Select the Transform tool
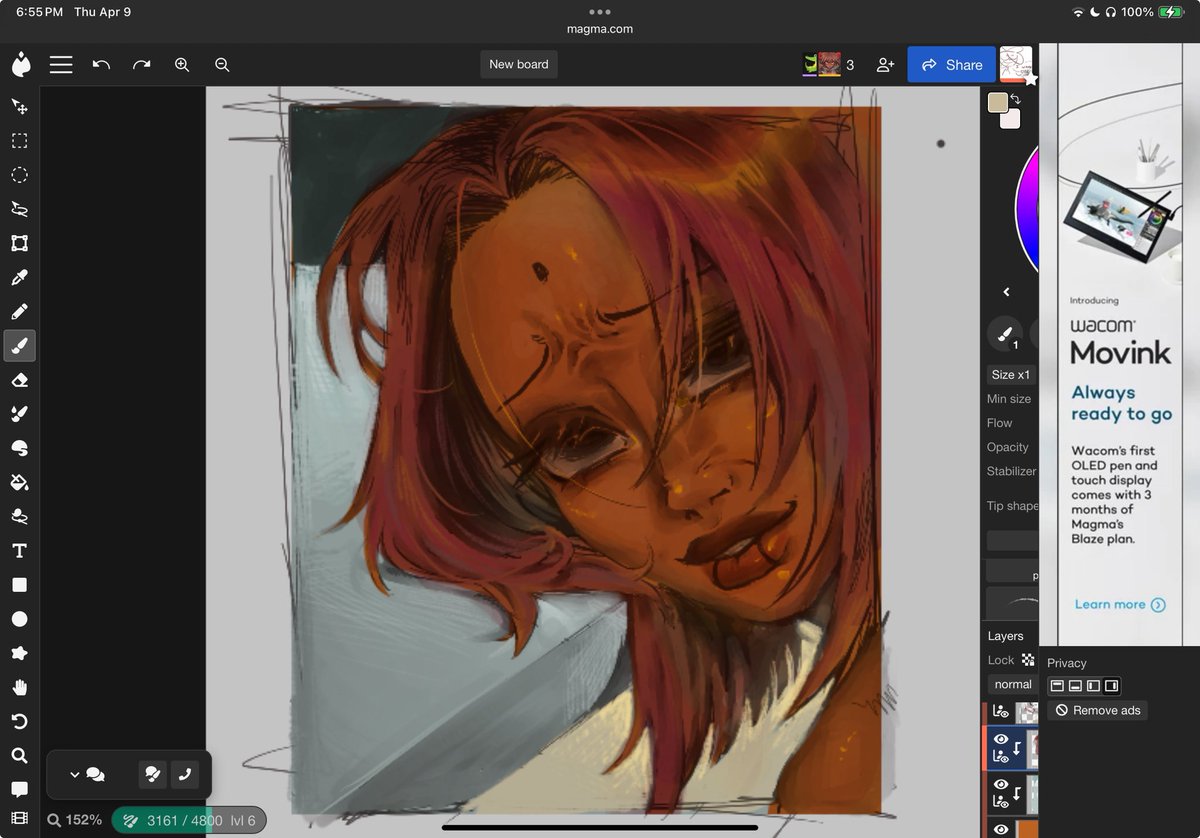The image size is (1200, 838). (x=19, y=243)
